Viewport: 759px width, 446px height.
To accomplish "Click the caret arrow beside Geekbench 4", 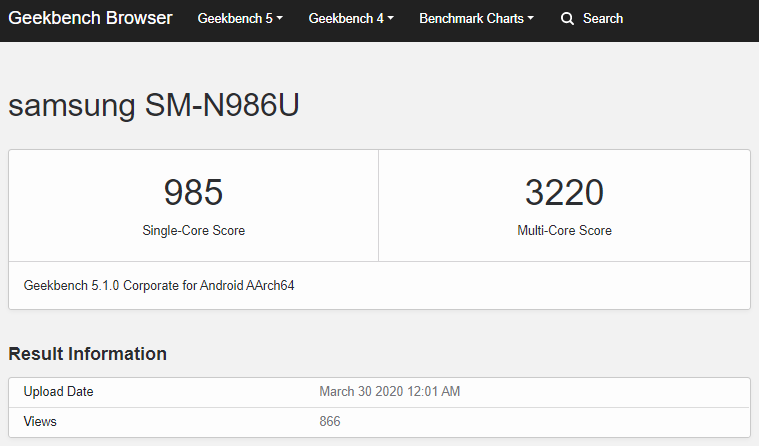I will pyautogui.click(x=390, y=19).
